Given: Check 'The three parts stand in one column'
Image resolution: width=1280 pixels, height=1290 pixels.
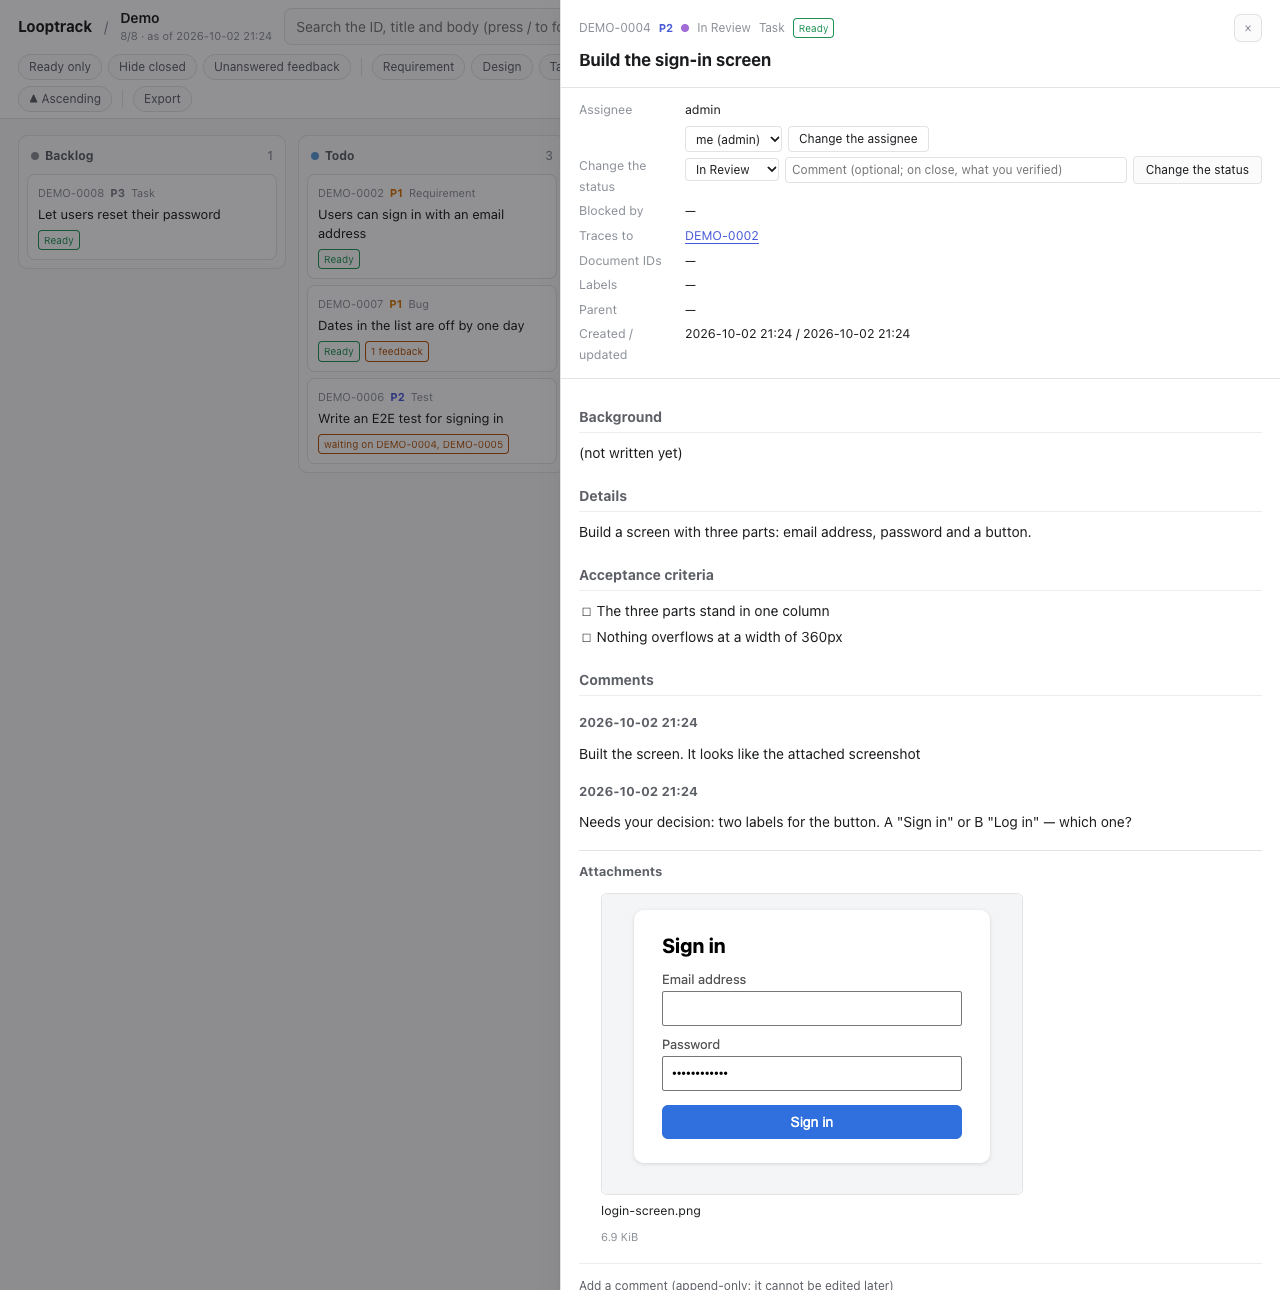Looking at the screenshot, I should coord(587,612).
